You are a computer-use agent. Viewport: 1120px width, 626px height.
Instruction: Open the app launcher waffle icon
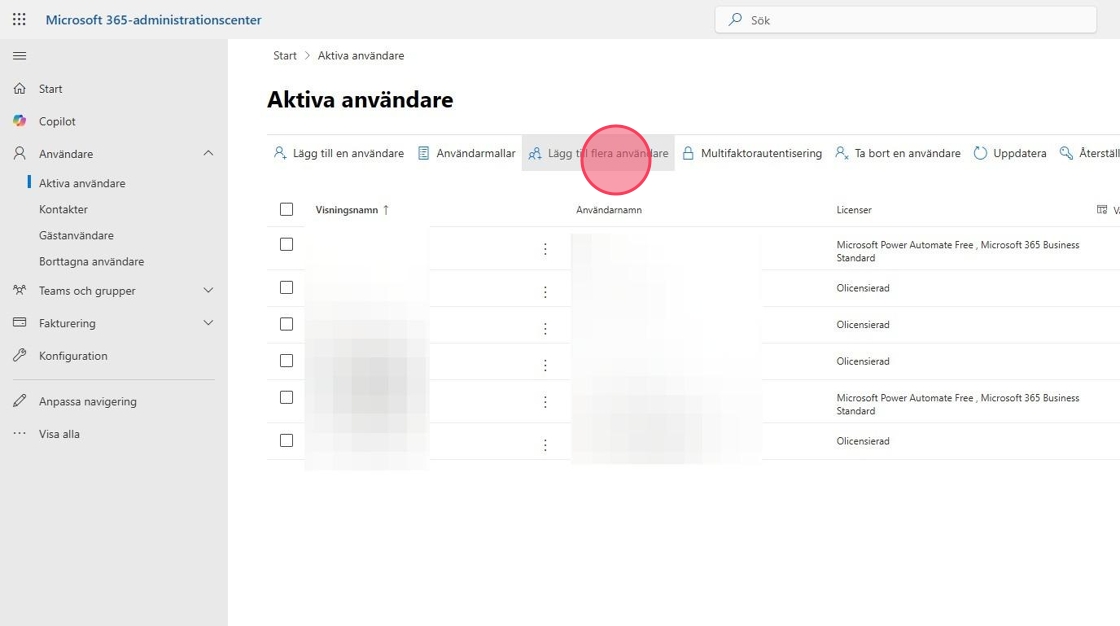pos(19,19)
